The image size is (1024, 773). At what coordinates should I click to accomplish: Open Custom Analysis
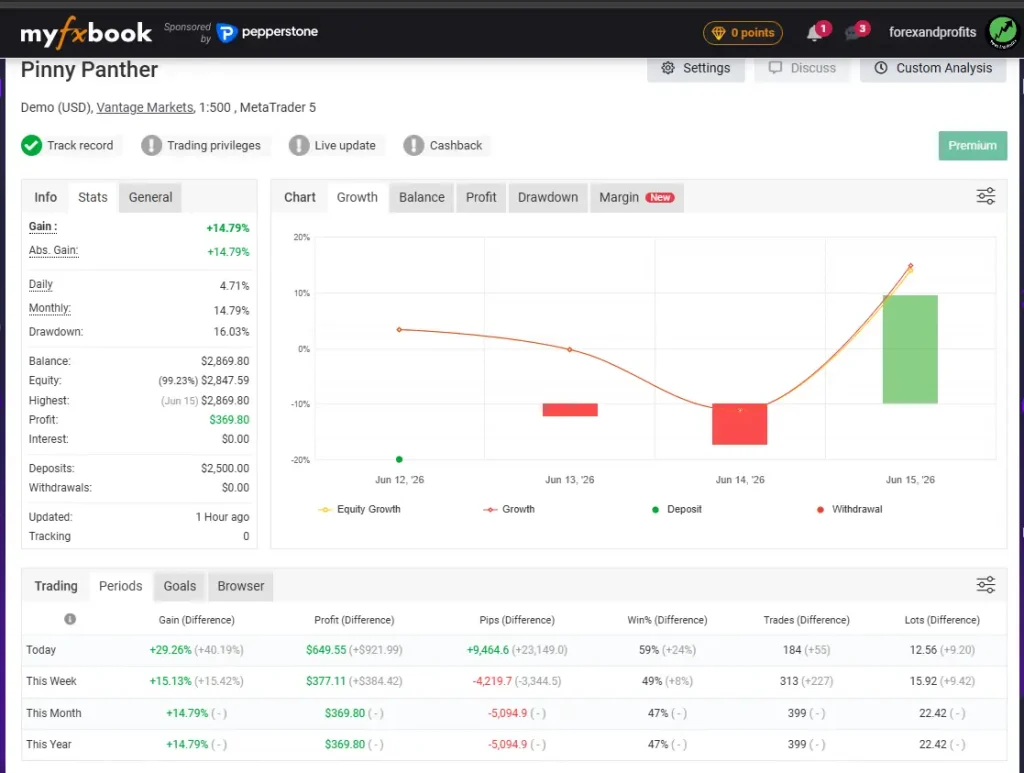point(933,69)
